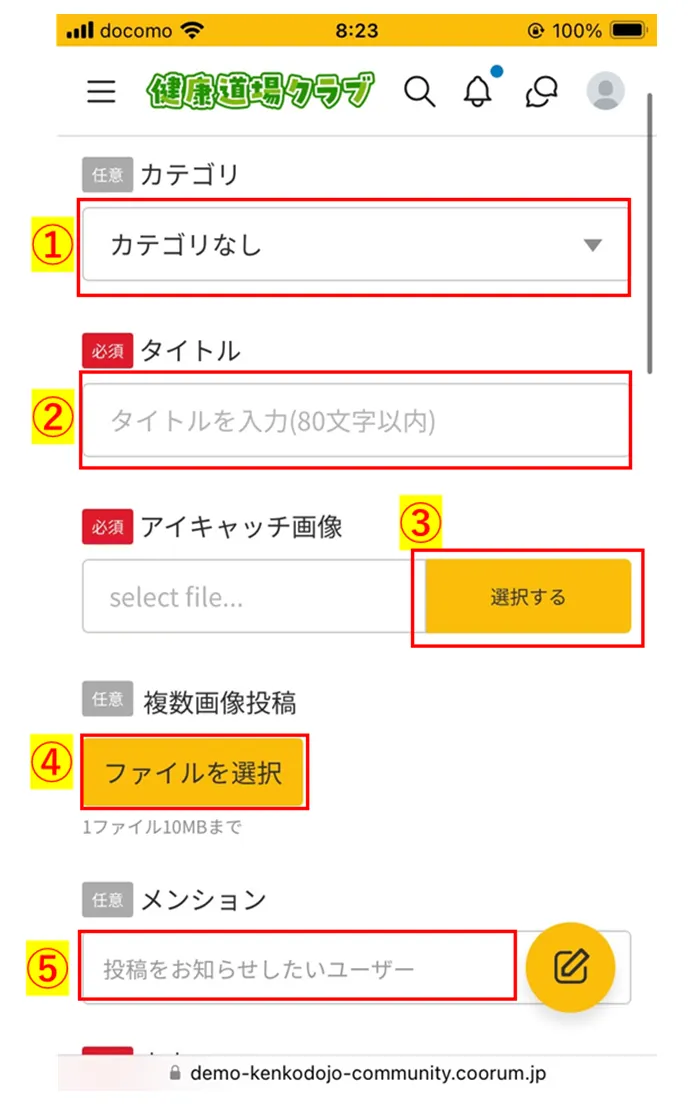Expand the カテゴリなし dropdown
The image size is (691, 1105).
(x=355, y=245)
